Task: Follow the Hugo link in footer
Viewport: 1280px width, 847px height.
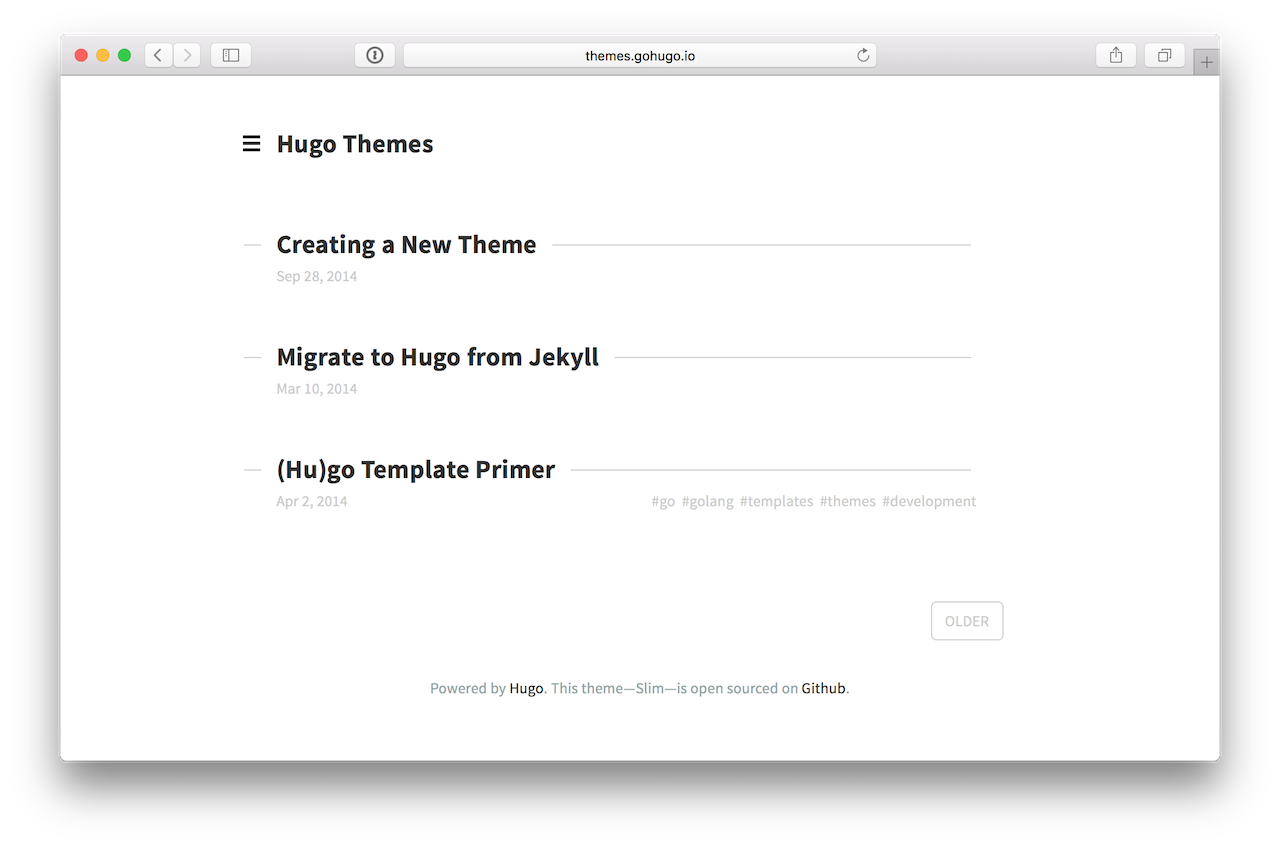Action: pos(526,688)
